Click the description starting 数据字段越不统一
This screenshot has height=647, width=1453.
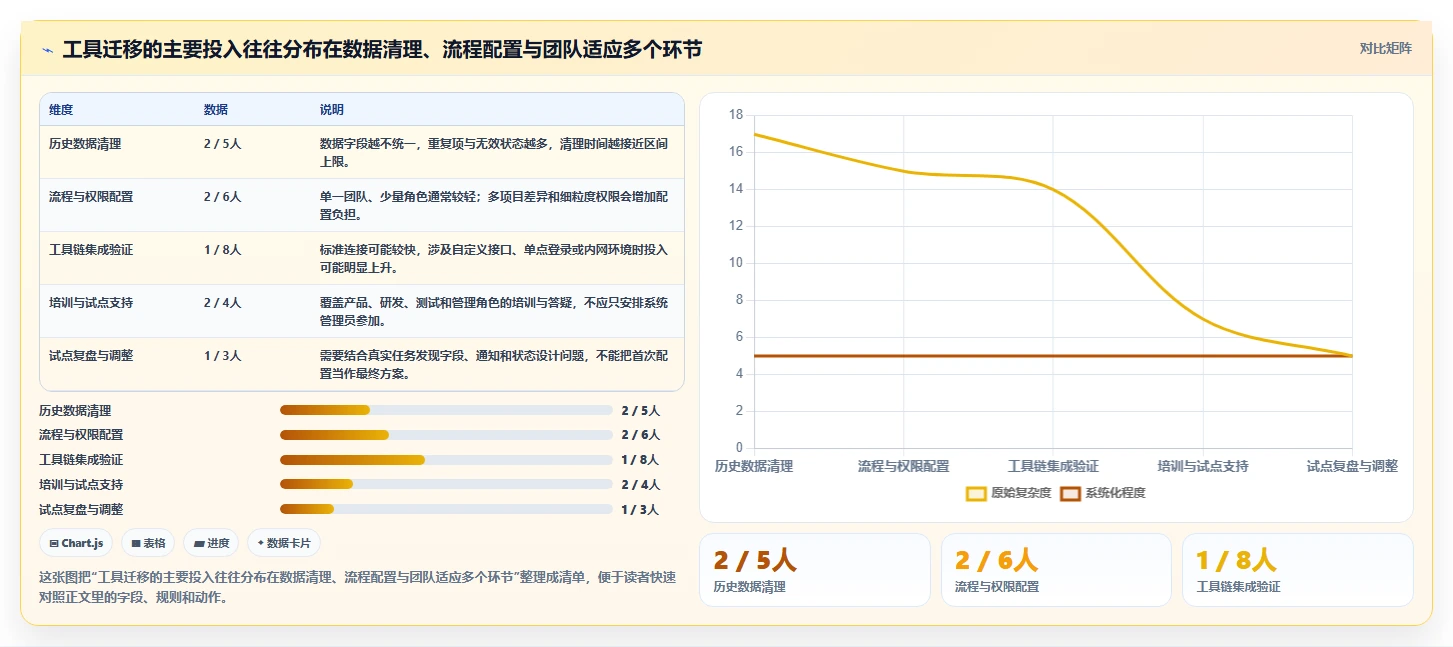coord(494,152)
